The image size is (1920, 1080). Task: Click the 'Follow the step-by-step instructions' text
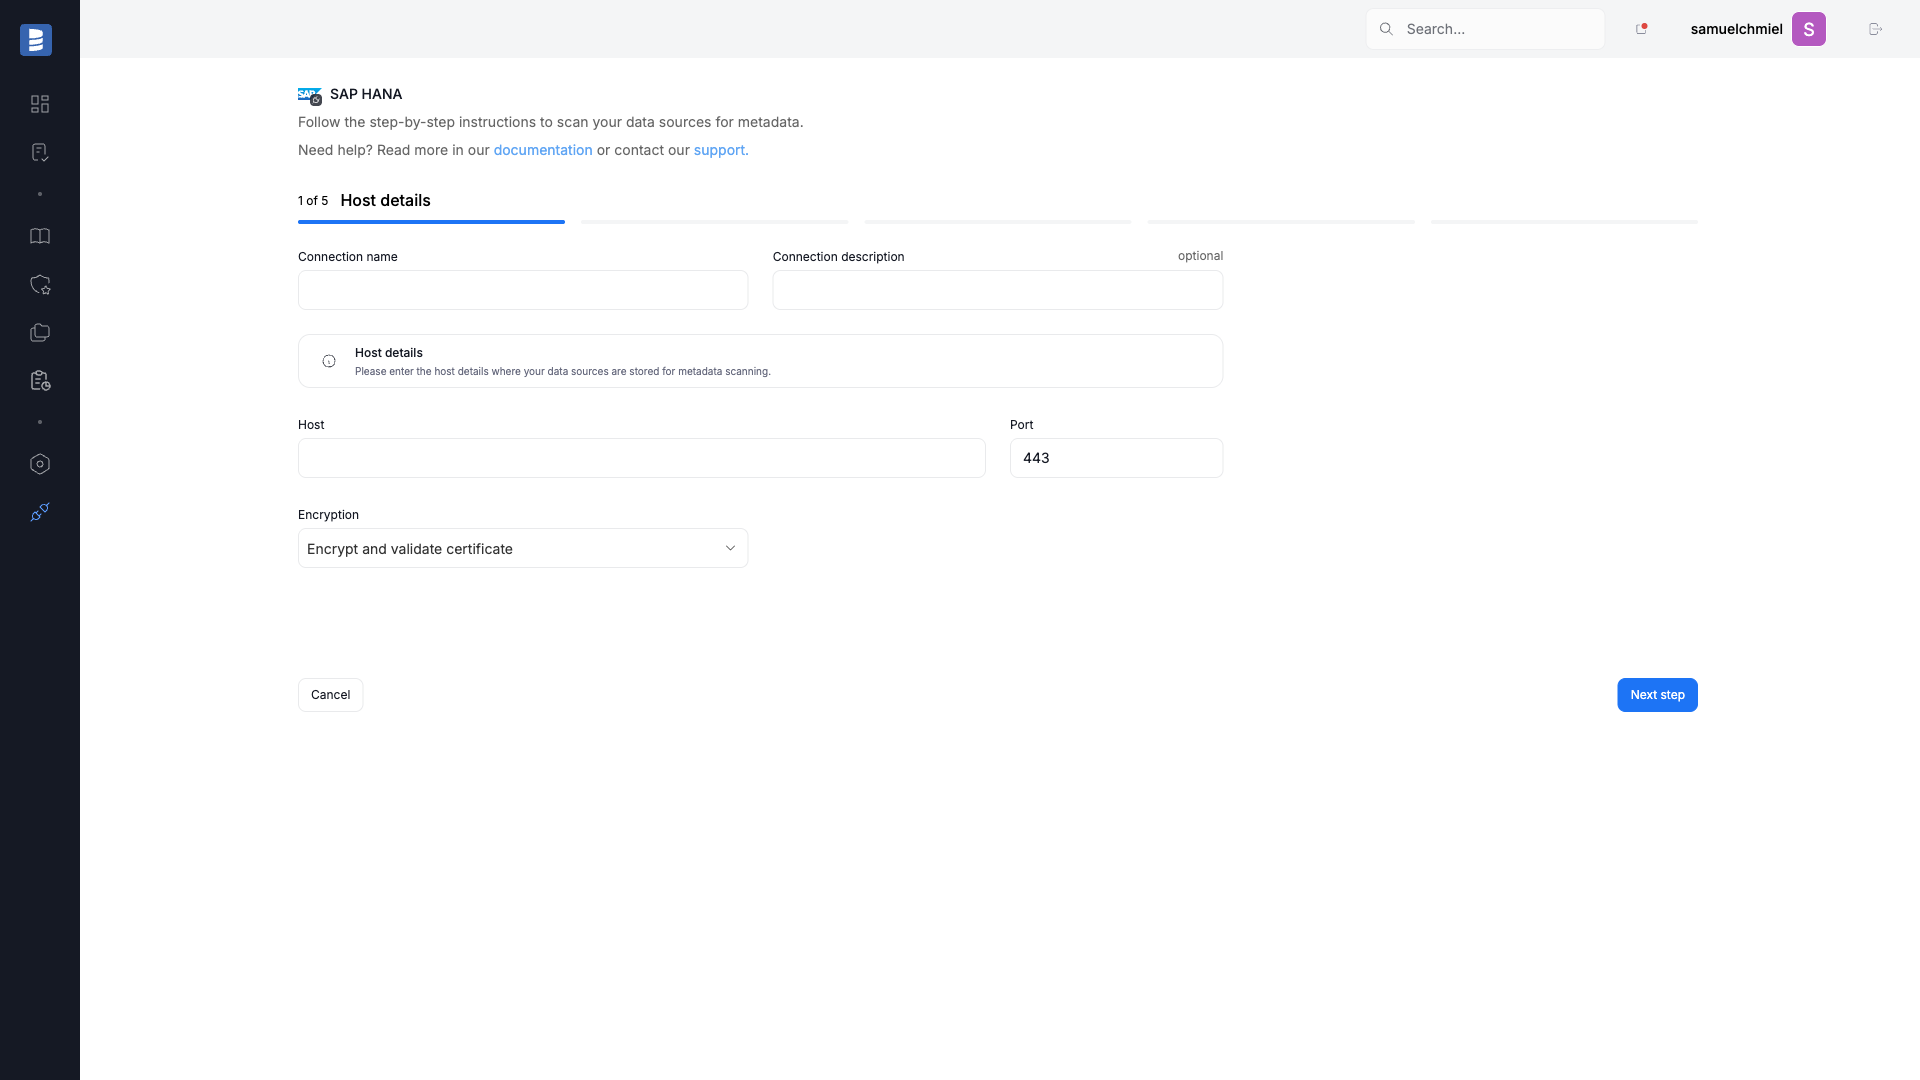[550, 122]
